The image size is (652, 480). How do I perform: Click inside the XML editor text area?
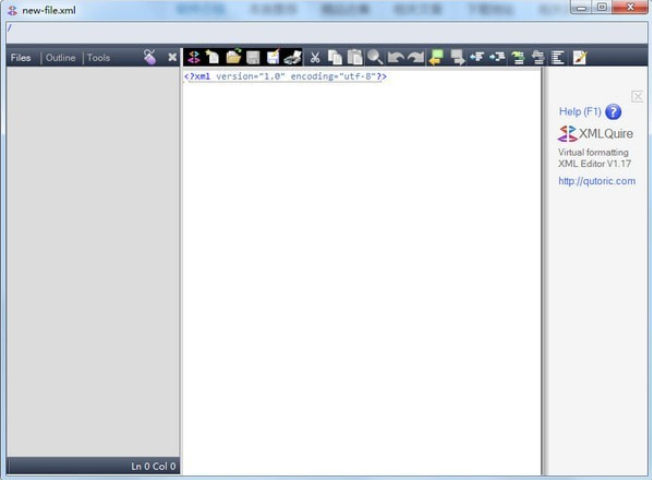coord(362,272)
